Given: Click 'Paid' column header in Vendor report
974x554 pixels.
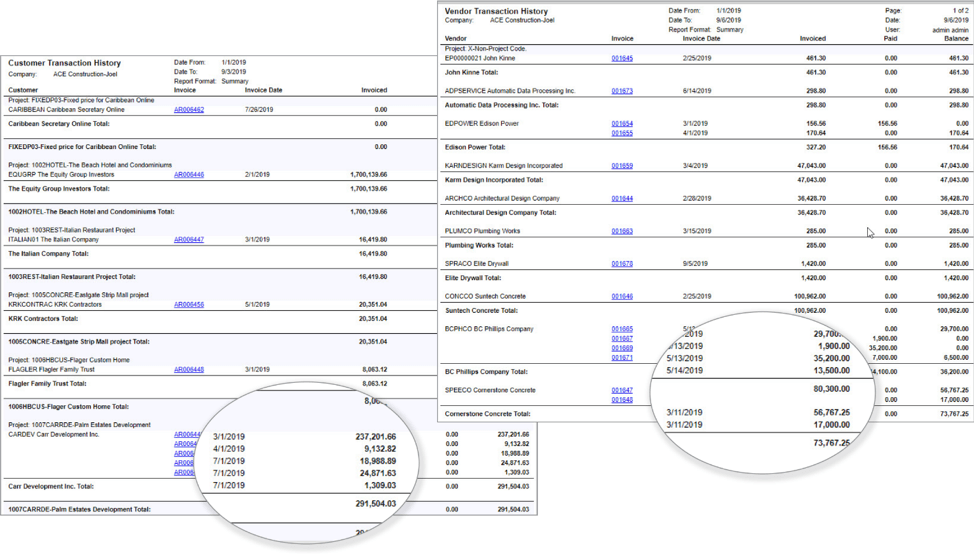Looking at the screenshot, I should click(x=890, y=39).
